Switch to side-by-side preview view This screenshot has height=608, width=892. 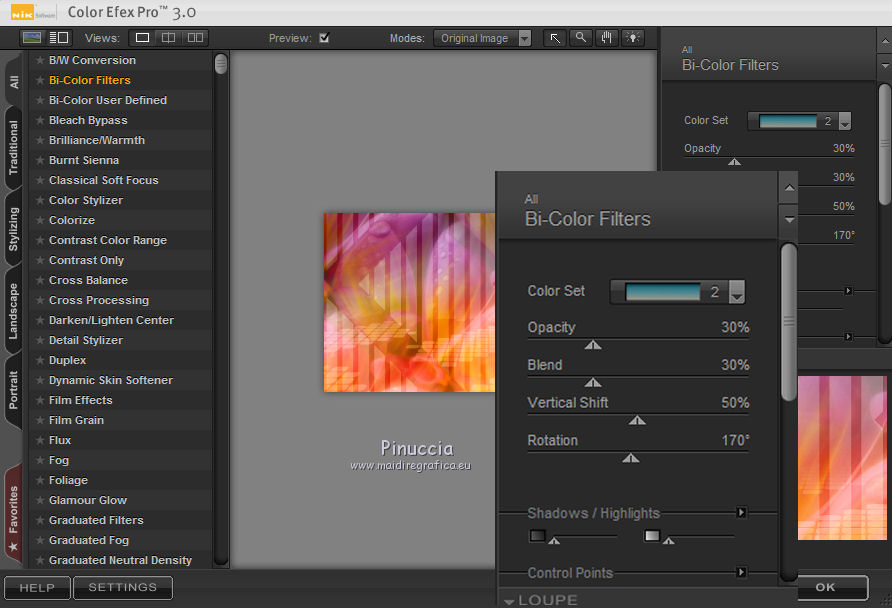tap(194, 38)
